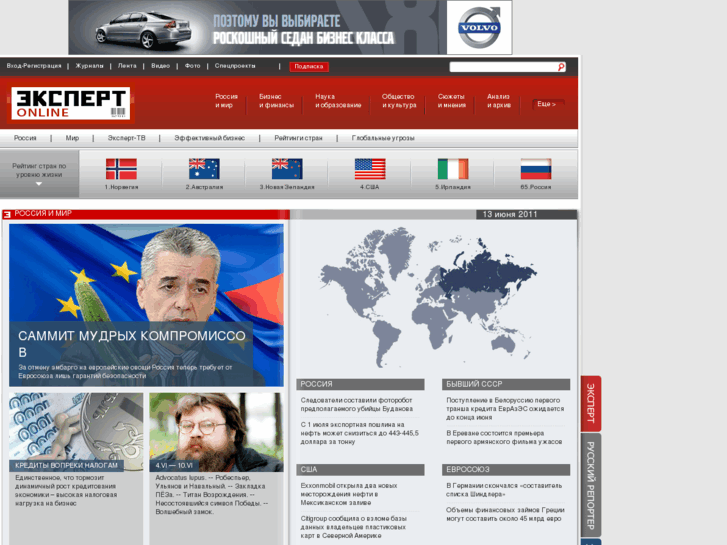Select Рейтинги стран submenu item
The image size is (727, 545).
coord(298,138)
